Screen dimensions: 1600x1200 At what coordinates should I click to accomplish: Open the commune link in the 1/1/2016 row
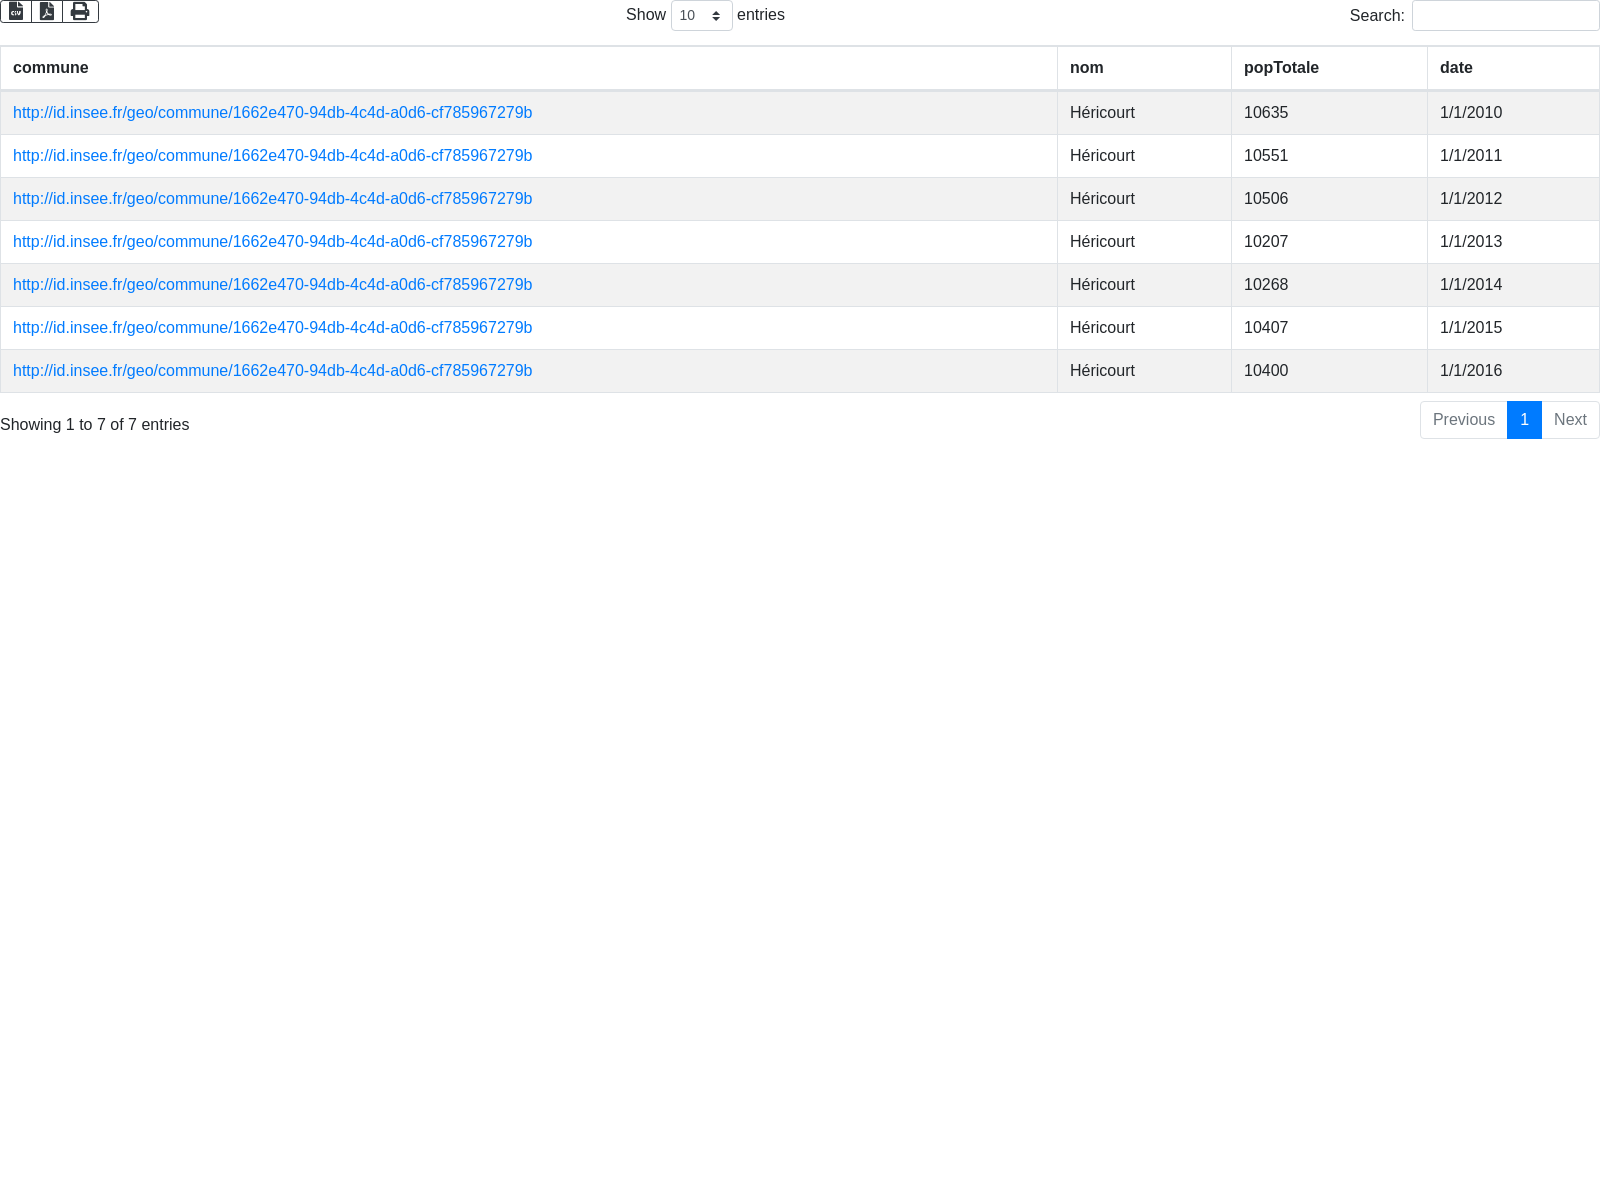[272, 371]
